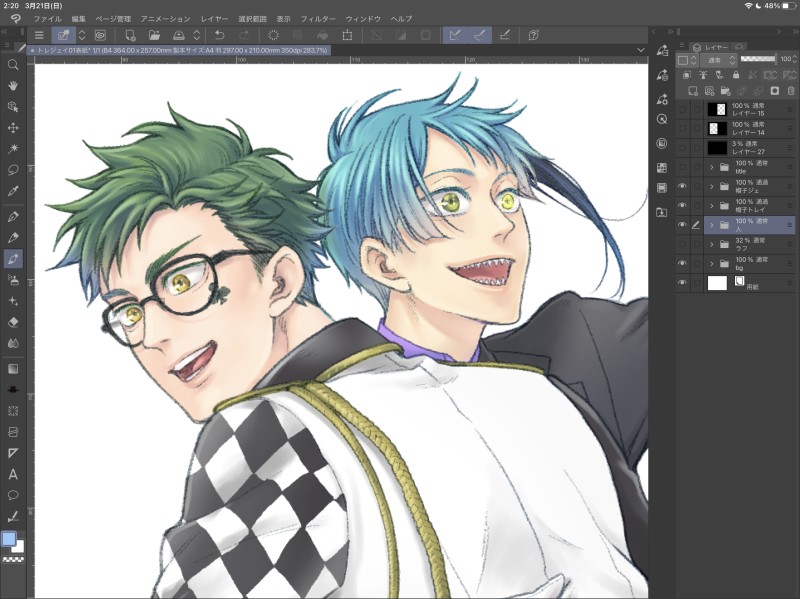This screenshot has width=800, height=599.
Task: Expand the title layer folder
Action: tap(712, 167)
